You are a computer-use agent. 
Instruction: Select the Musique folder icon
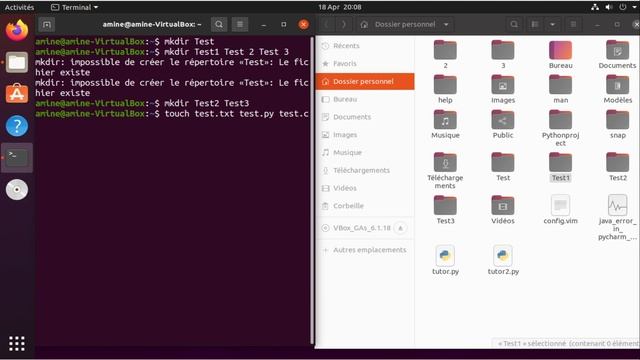coord(445,124)
